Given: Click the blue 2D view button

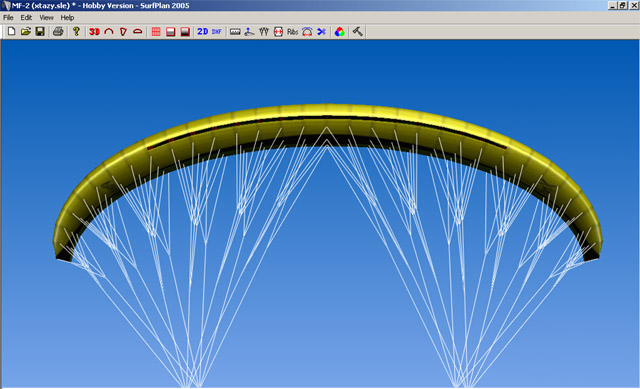Looking at the screenshot, I should pos(202,31).
